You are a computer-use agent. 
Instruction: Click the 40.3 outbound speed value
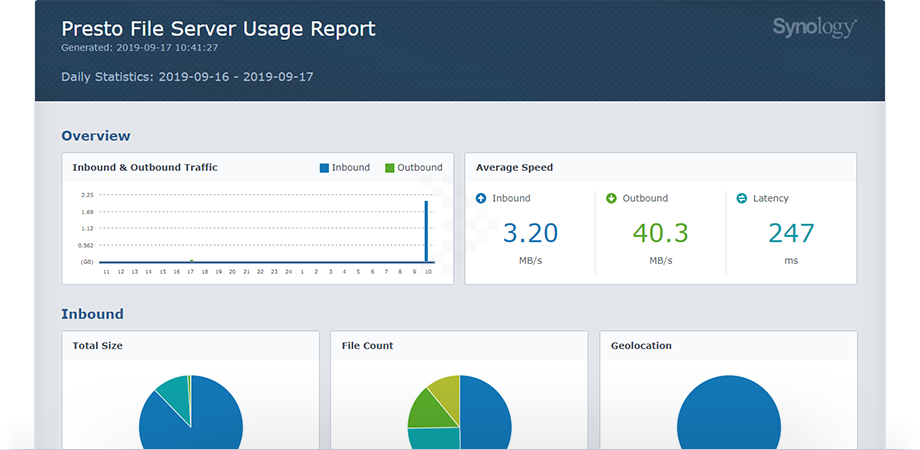point(660,233)
